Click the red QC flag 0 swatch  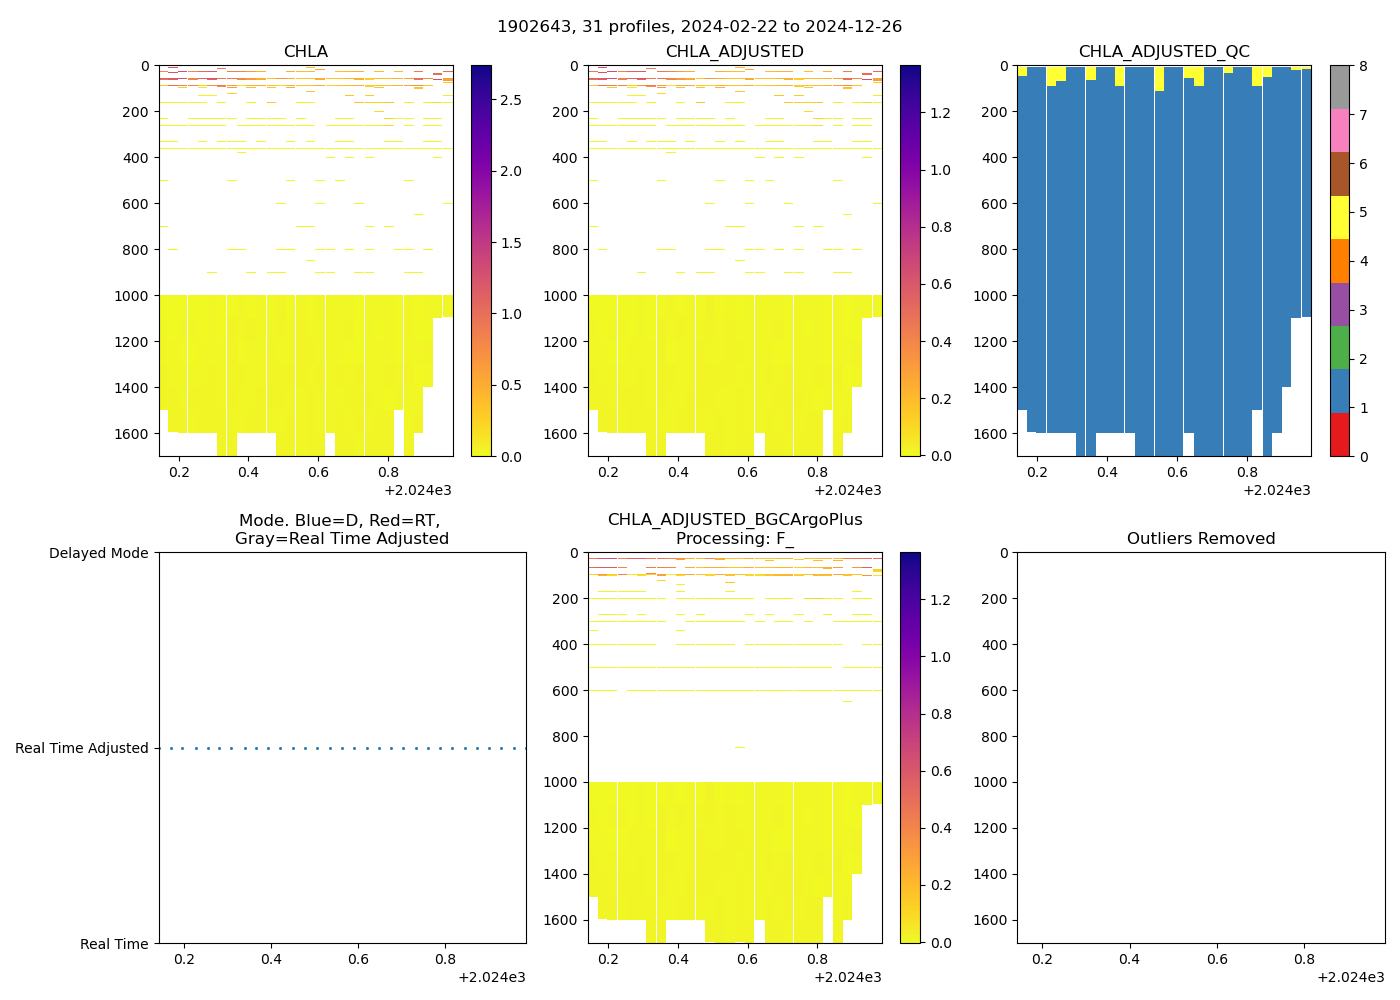coord(1339,435)
